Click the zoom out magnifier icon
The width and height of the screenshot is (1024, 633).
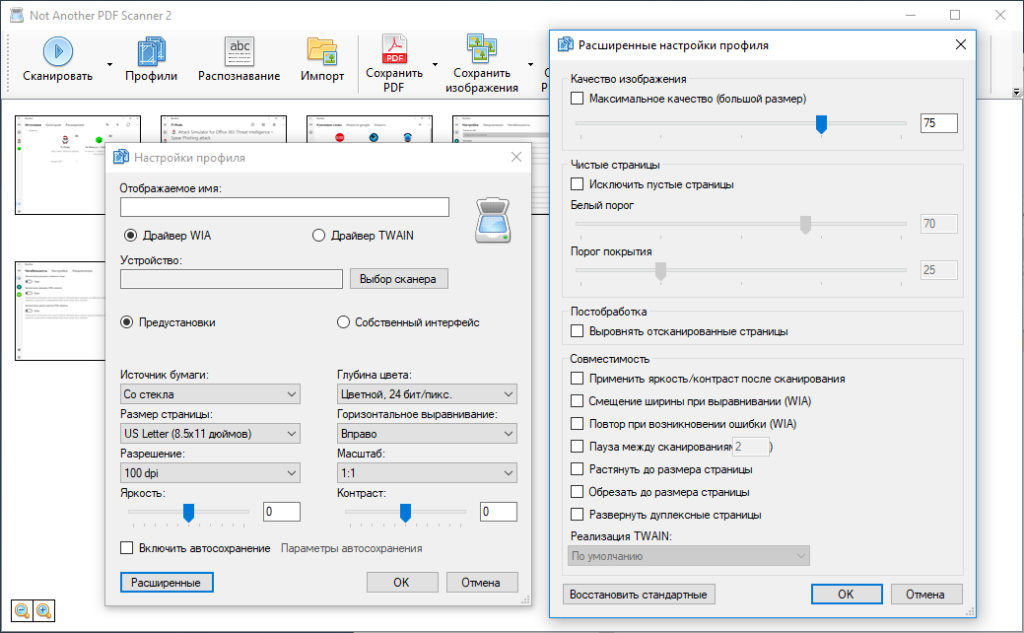(x=22, y=611)
